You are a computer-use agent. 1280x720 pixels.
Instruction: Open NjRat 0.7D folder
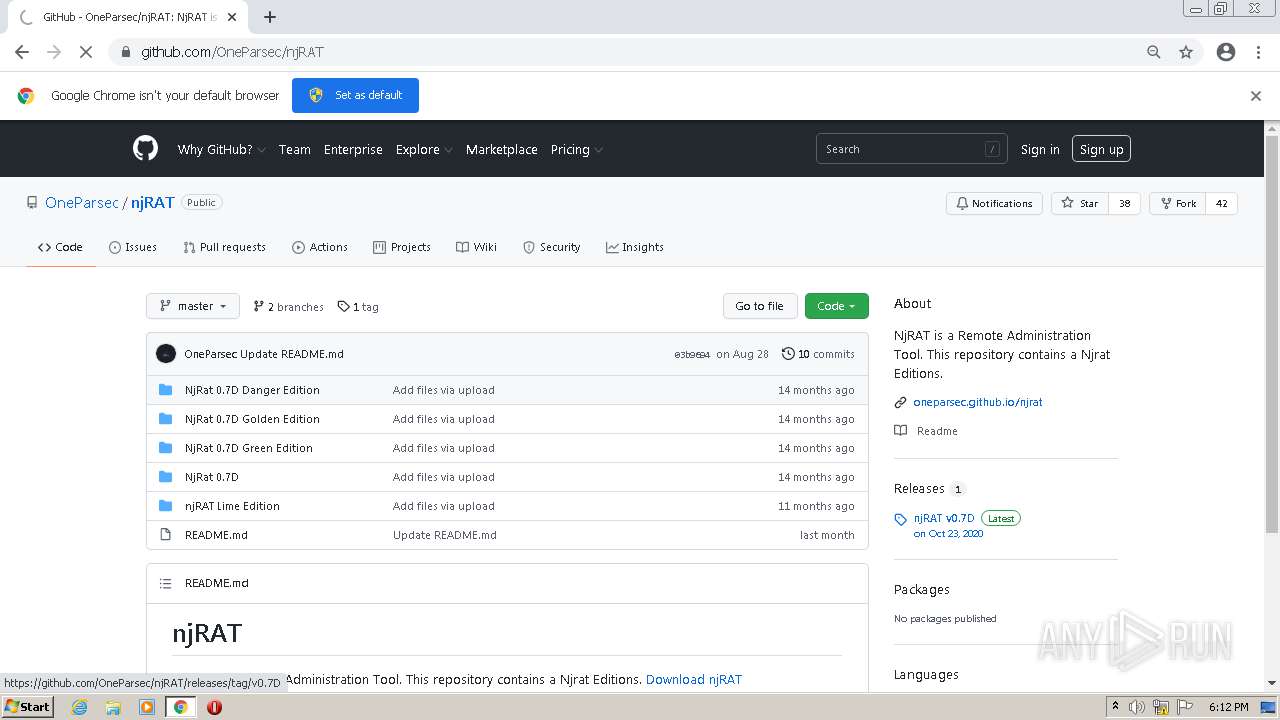(212, 477)
